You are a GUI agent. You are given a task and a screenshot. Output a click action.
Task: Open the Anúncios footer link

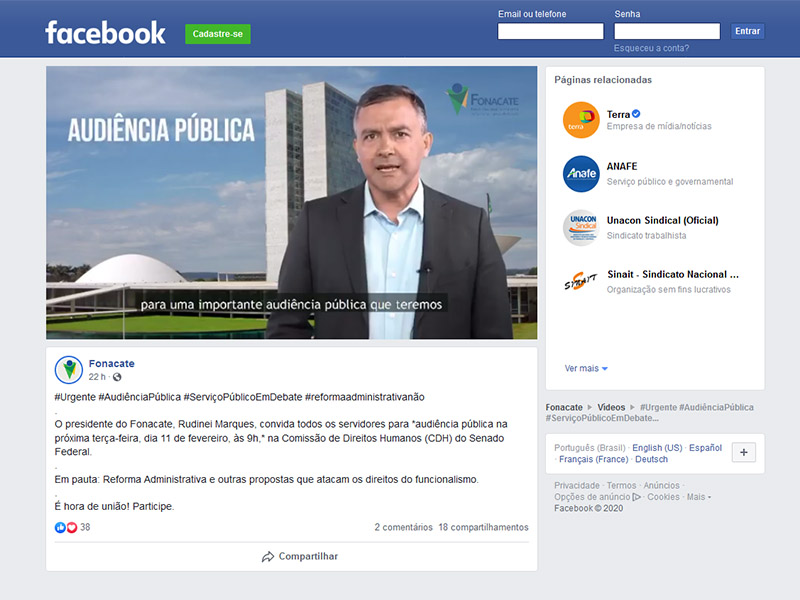tap(661, 485)
